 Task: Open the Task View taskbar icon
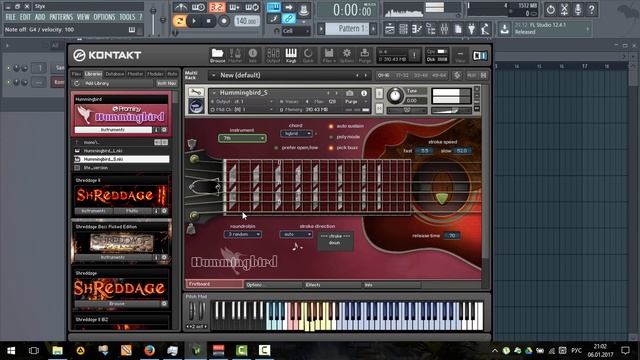[x=34, y=350]
